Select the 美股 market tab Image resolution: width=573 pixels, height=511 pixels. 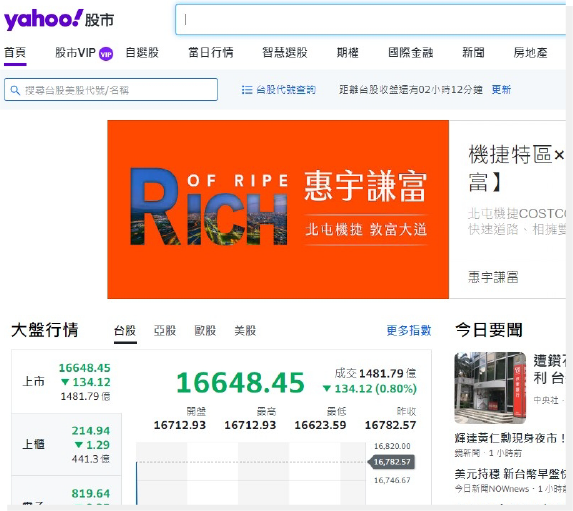(x=245, y=331)
